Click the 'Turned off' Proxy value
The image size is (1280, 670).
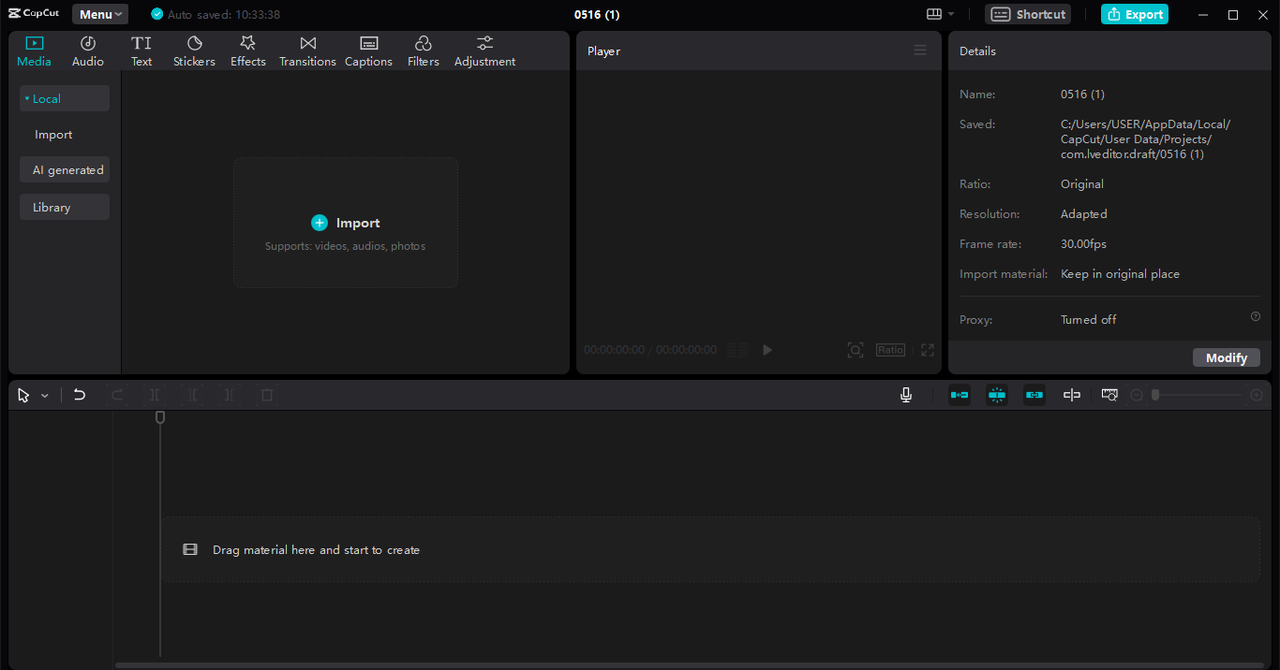[1088, 320]
